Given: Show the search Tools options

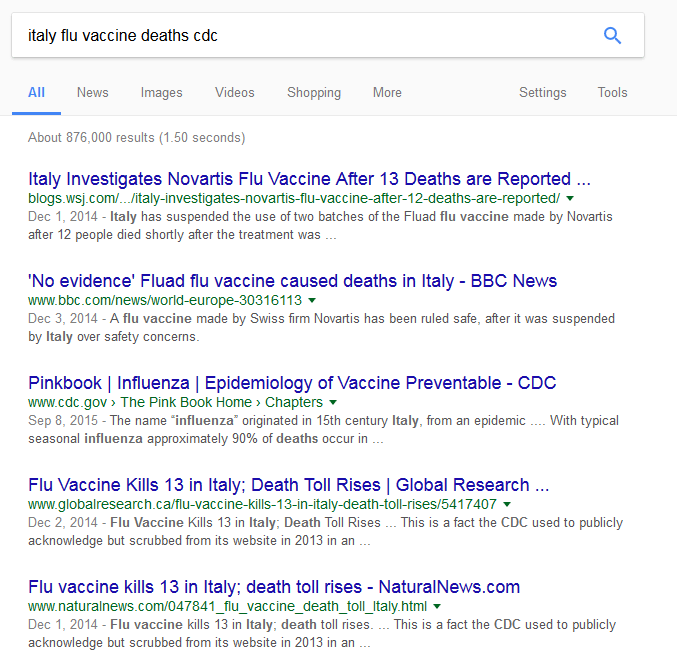Looking at the screenshot, I should pyautogui.click(x=612, y=93).
